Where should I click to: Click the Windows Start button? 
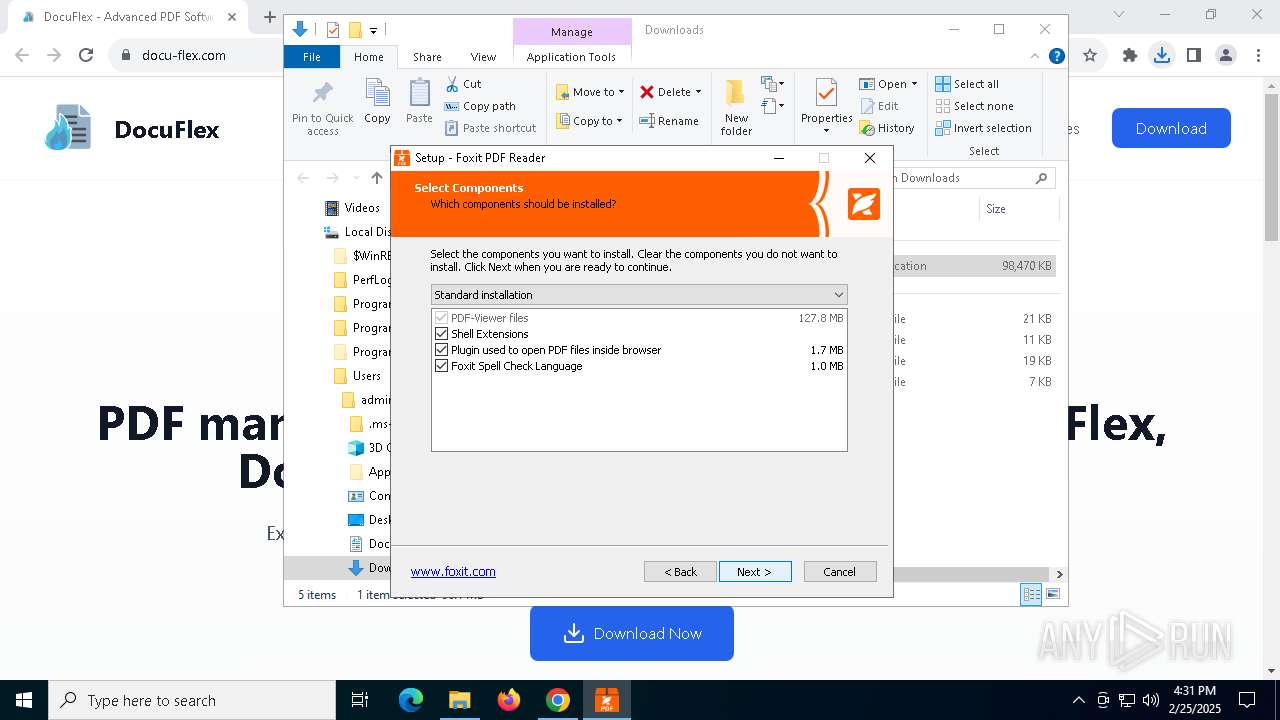click(x=24, y=700)
